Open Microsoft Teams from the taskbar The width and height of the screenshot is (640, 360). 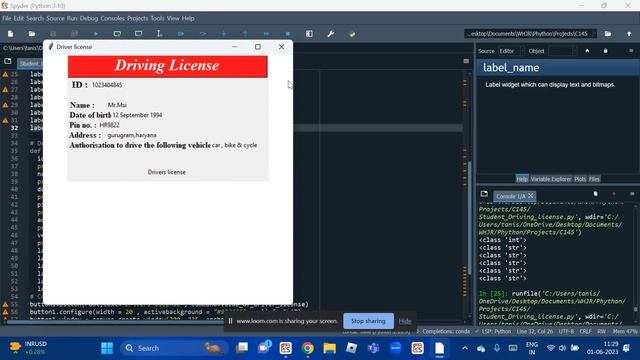coord(373,348)
